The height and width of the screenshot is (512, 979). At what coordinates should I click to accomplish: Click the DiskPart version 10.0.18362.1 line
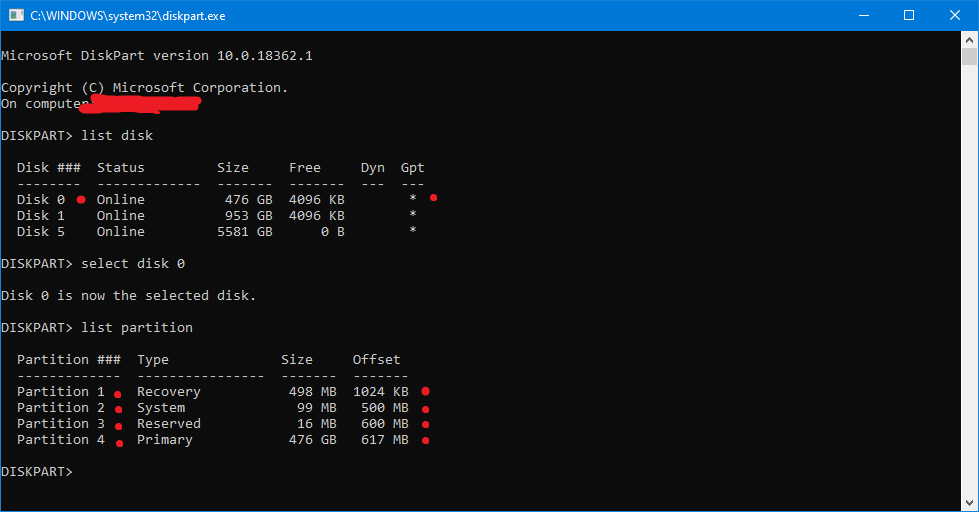[x=157, y=56]
